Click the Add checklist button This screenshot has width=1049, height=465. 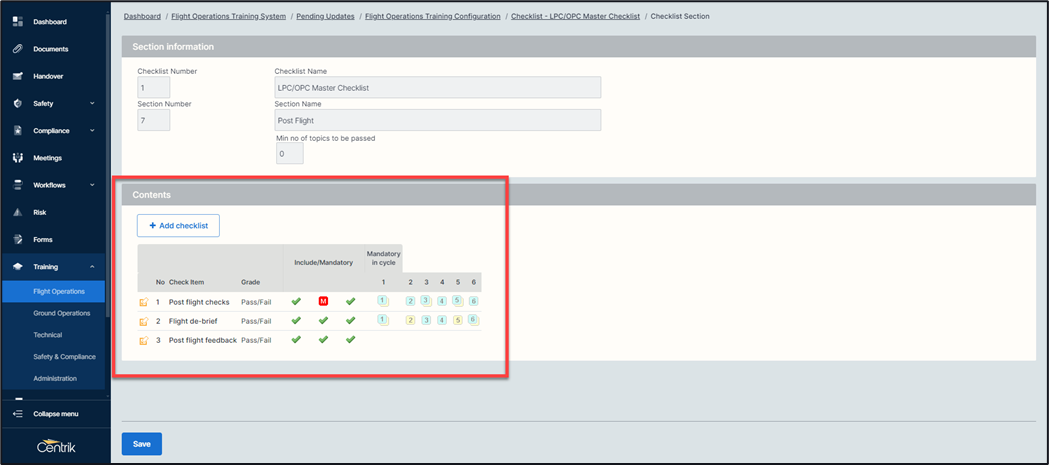click(178, 226)
